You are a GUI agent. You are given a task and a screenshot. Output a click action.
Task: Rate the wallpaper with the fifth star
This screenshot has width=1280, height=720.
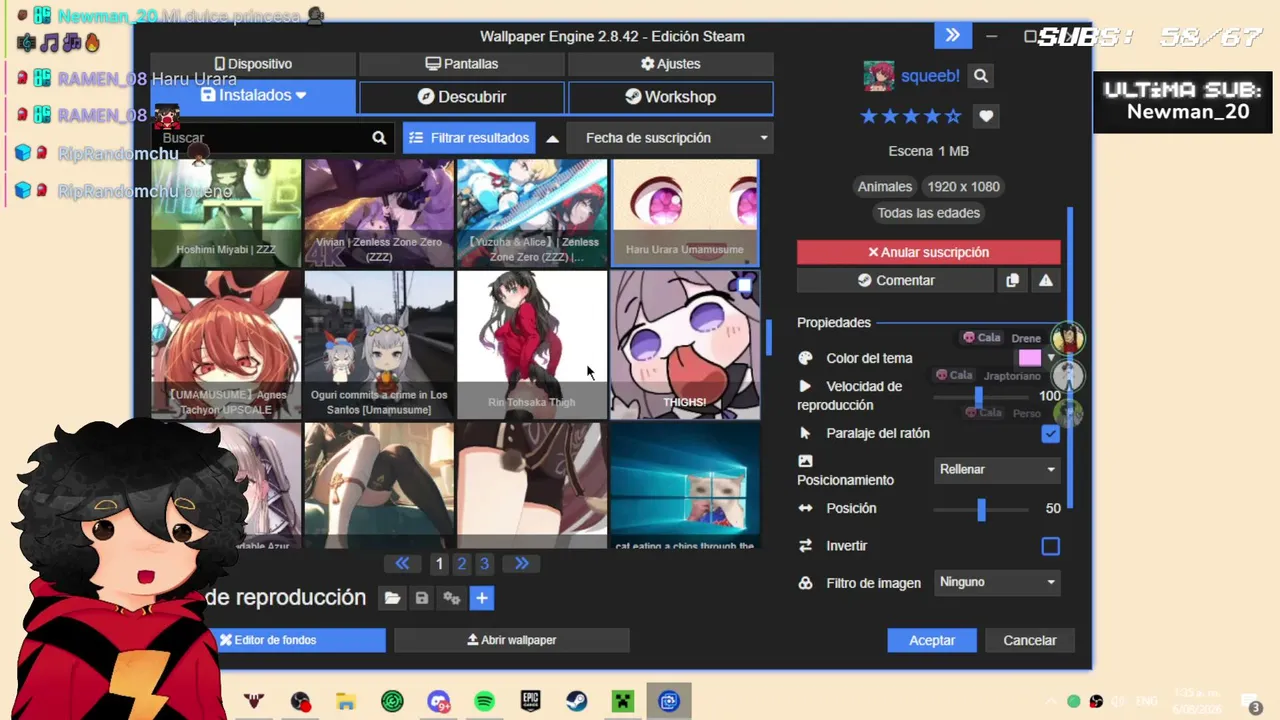(953, 116)
